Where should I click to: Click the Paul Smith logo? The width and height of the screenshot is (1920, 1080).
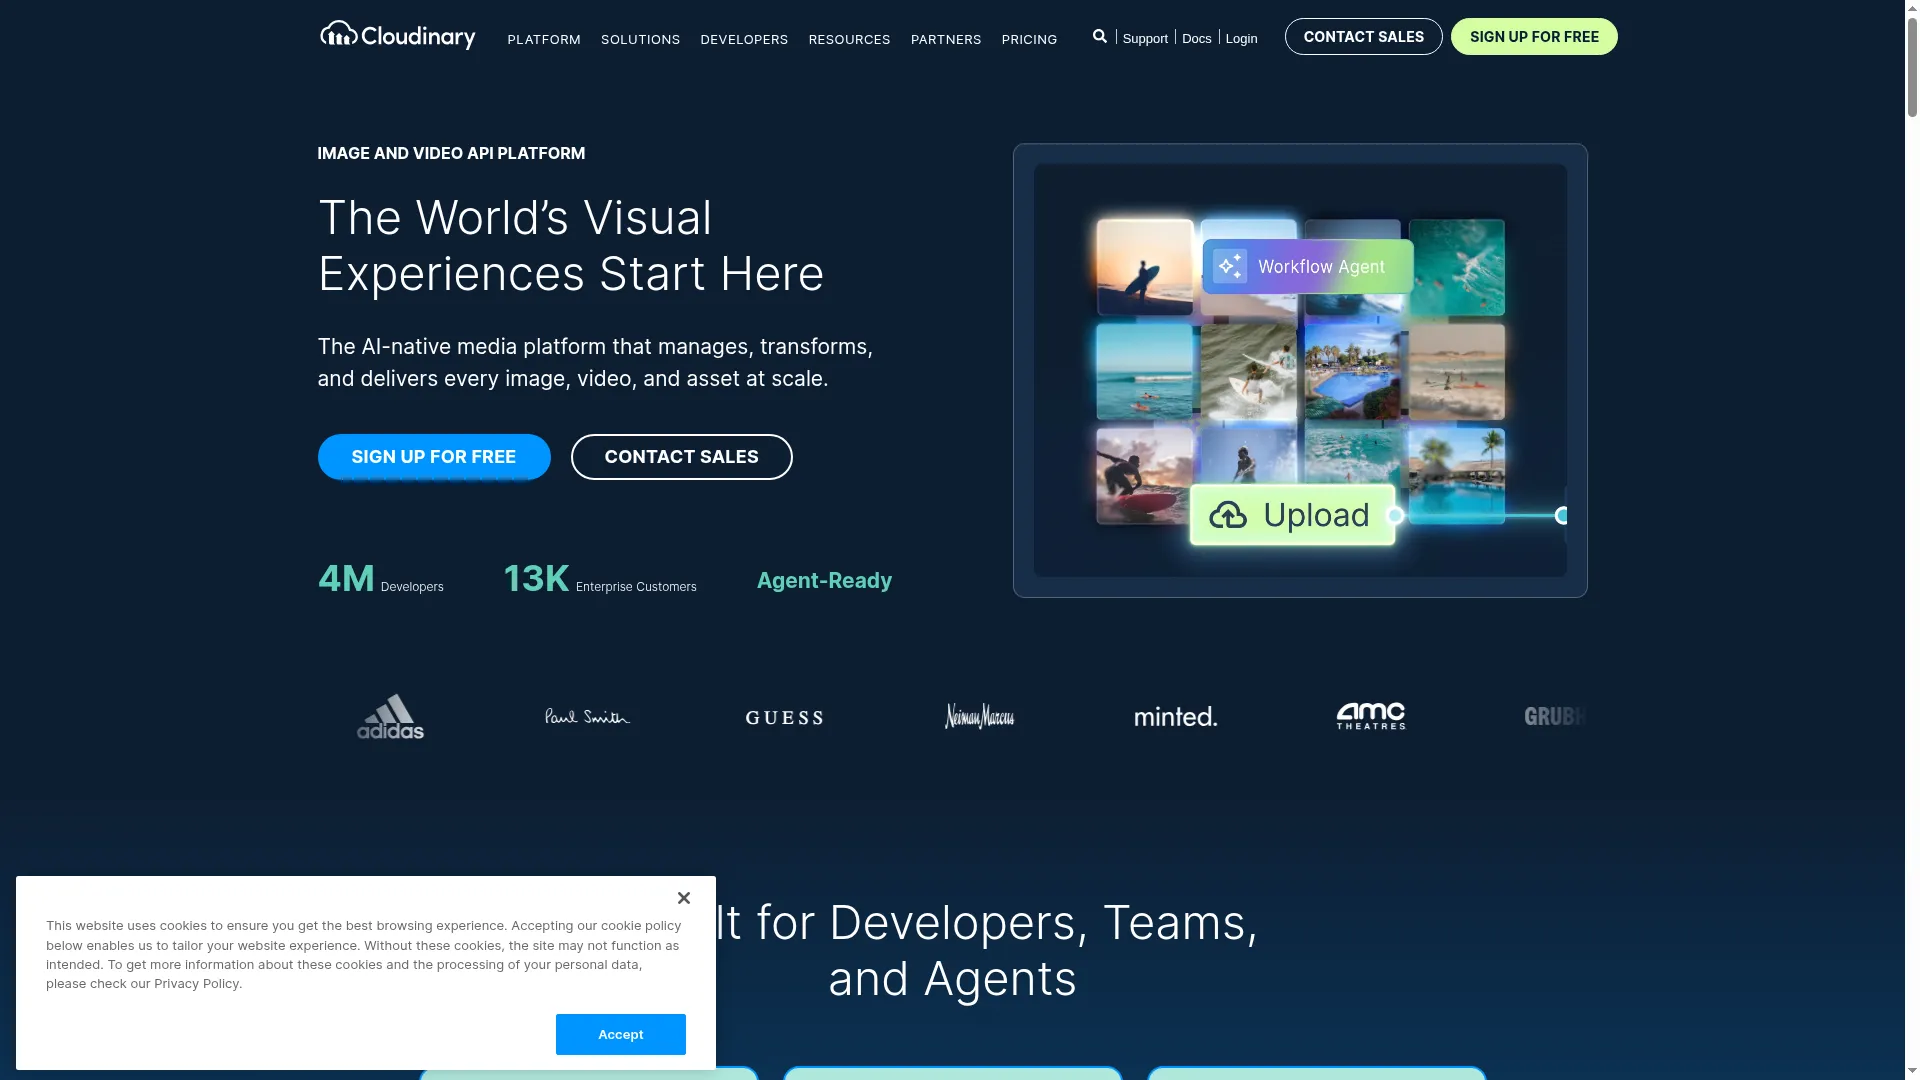coord(587,716)
